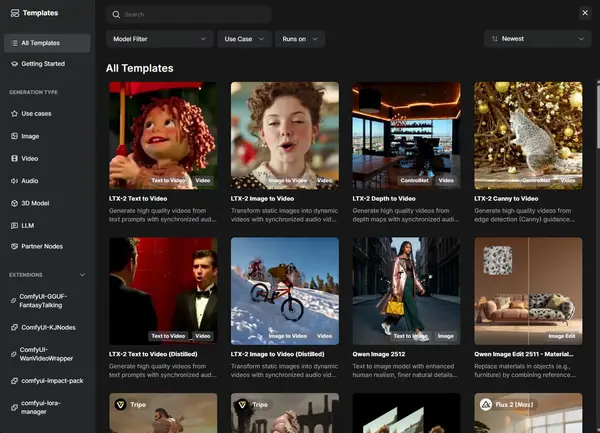Open ComfyUI-WanVideoWrapper extension templates
The width and height of the screenshot is (600, 433).
(47, 354)
